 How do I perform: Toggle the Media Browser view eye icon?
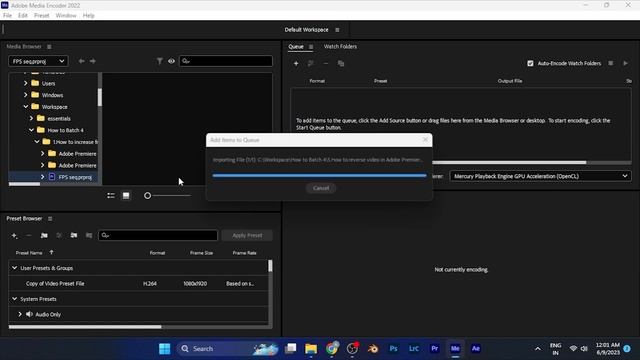click(171, 61)
